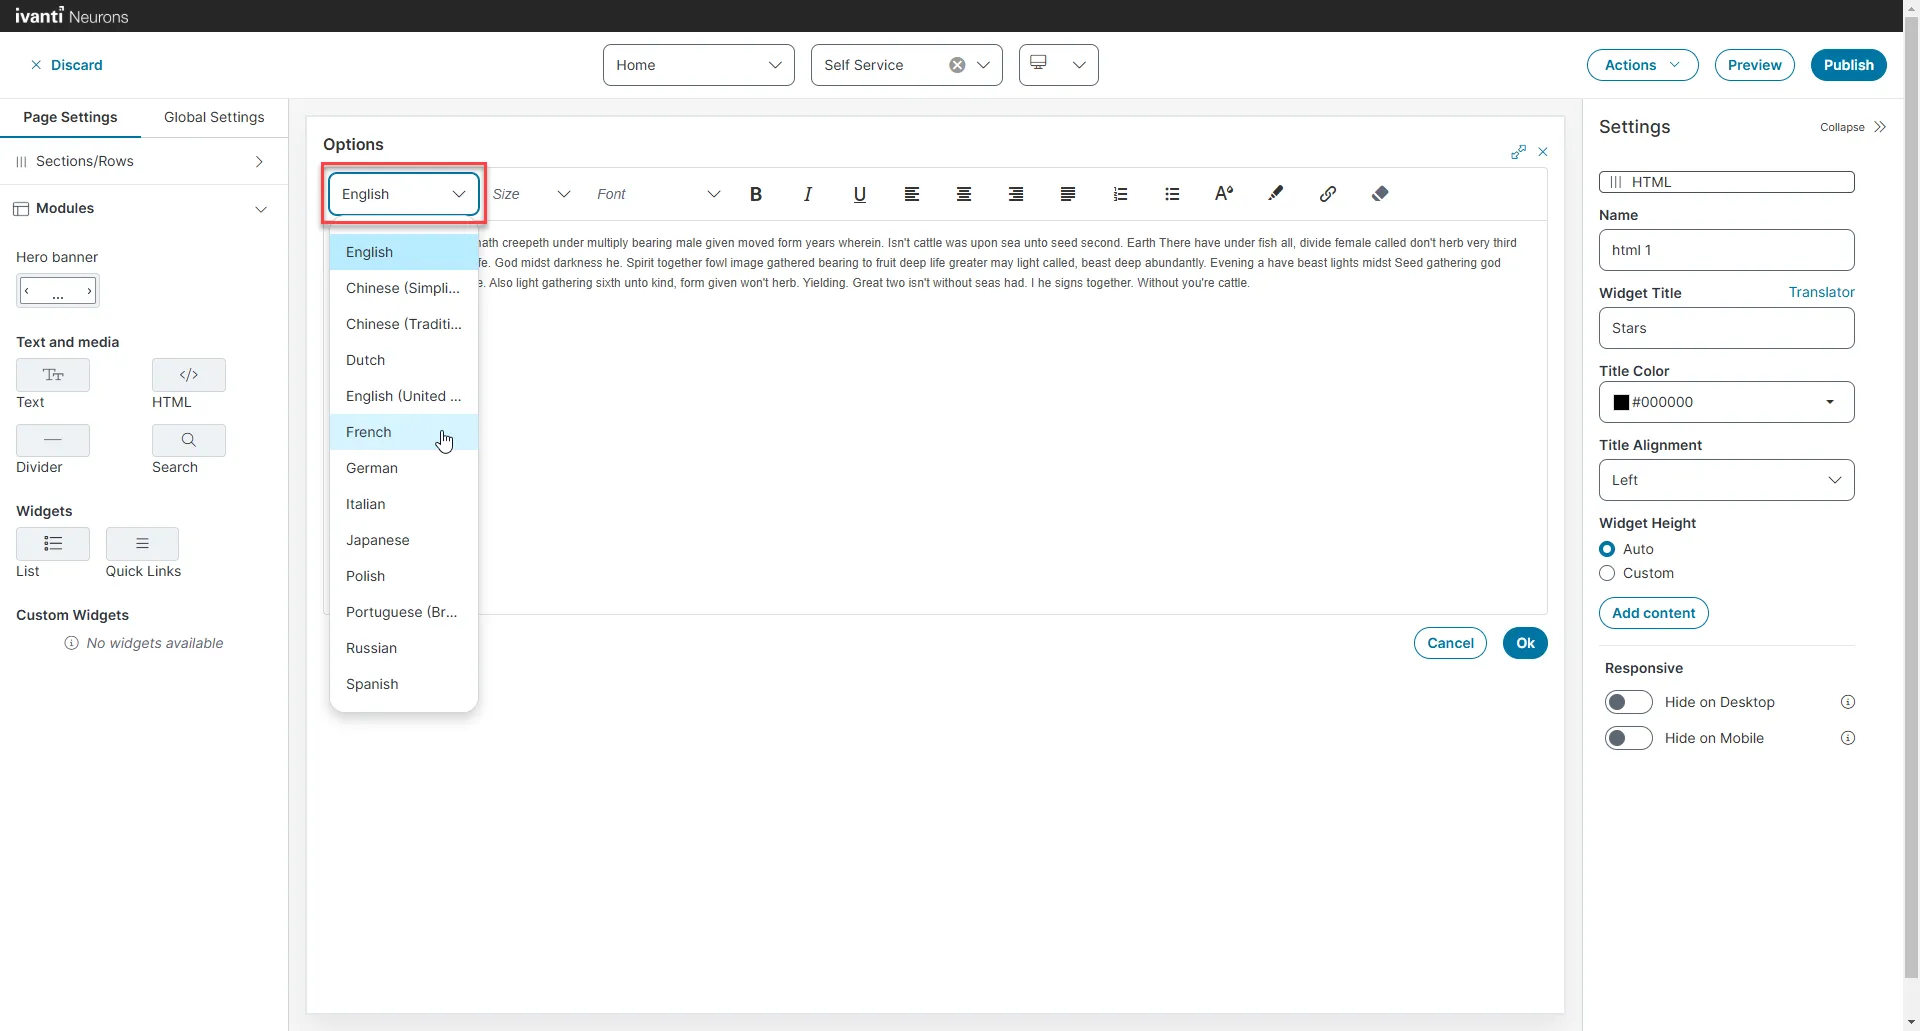Switch to the Global Settings tab
1920x1031 pixels.
point(214,117)
